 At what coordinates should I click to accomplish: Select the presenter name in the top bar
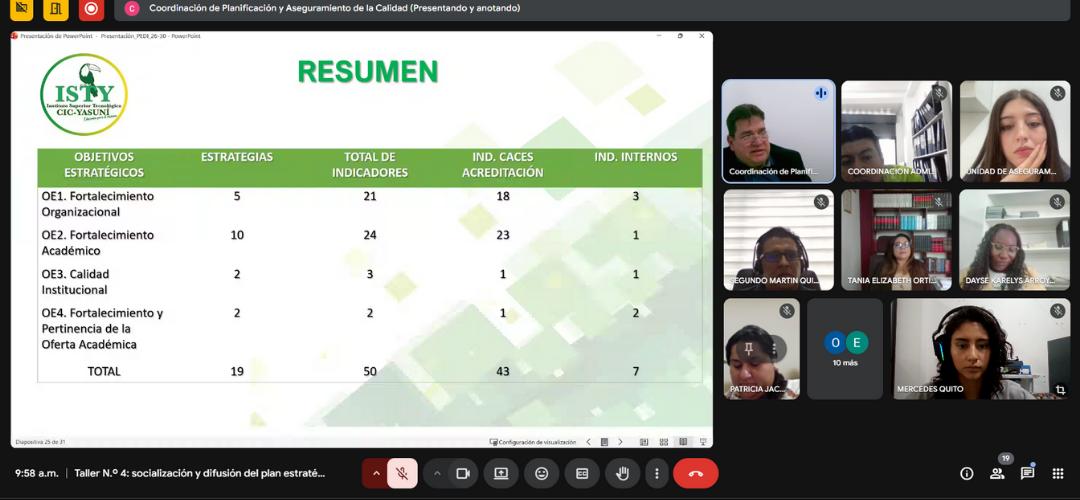point(334,8)
